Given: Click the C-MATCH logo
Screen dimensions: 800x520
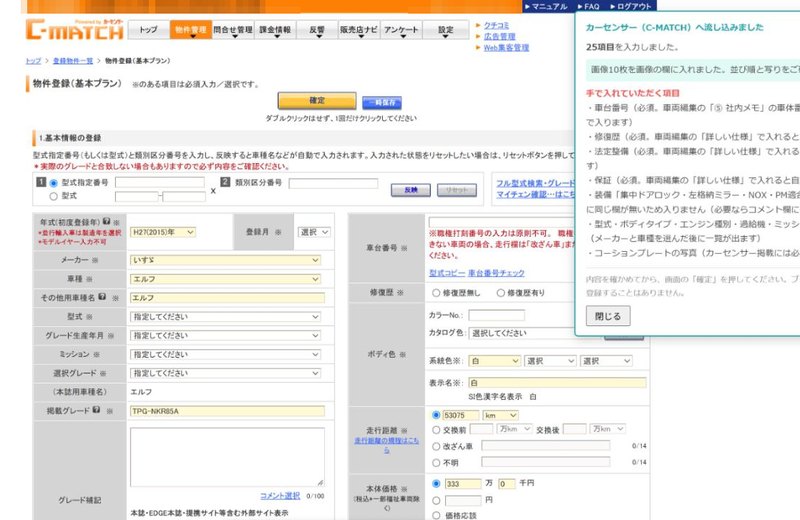Looking at the screenshot, I should (x=74, y=30).
